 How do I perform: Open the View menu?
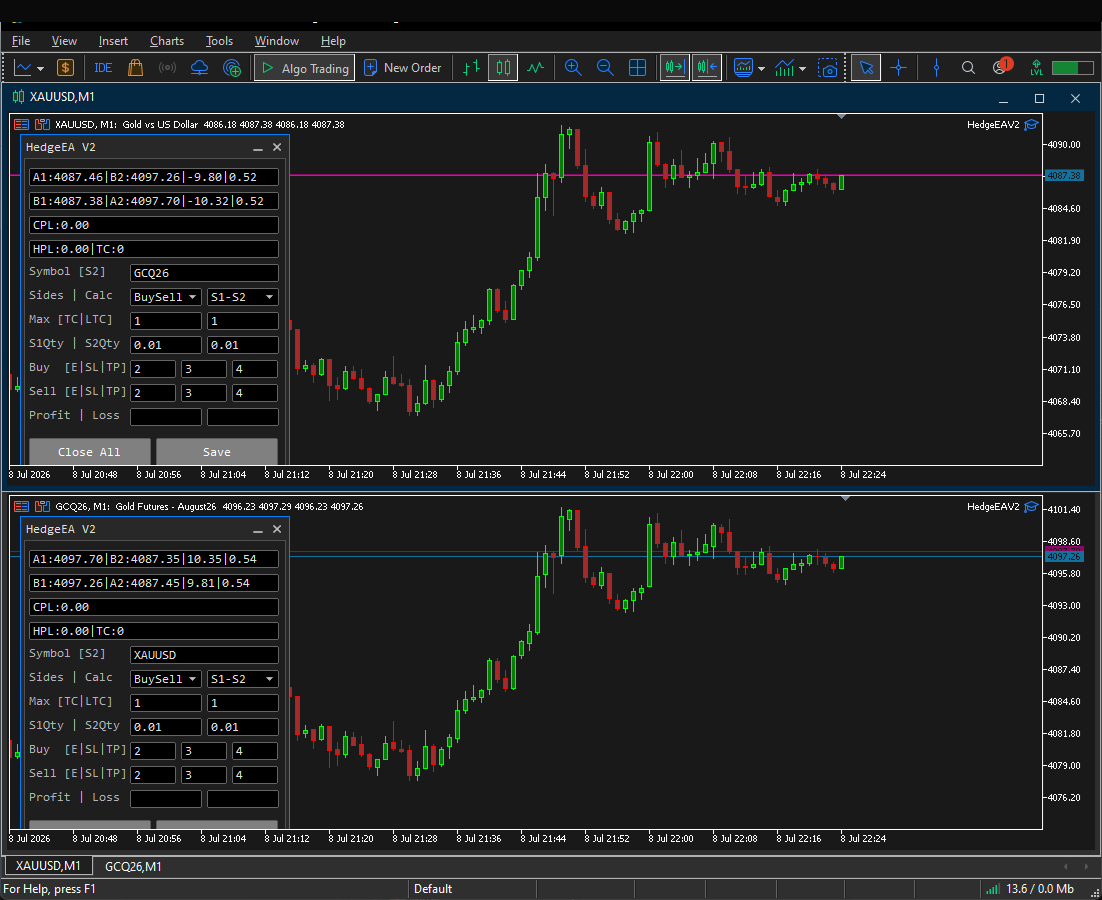pos(64,41)
